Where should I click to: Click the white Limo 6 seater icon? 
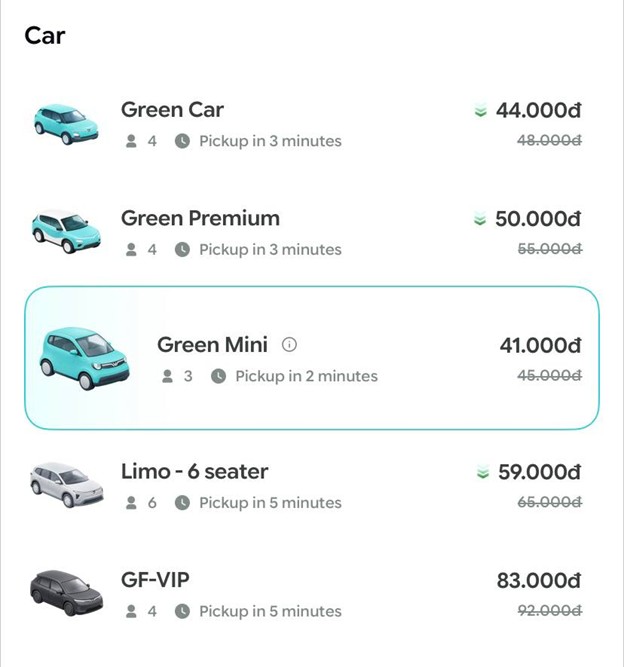point(66,485)
